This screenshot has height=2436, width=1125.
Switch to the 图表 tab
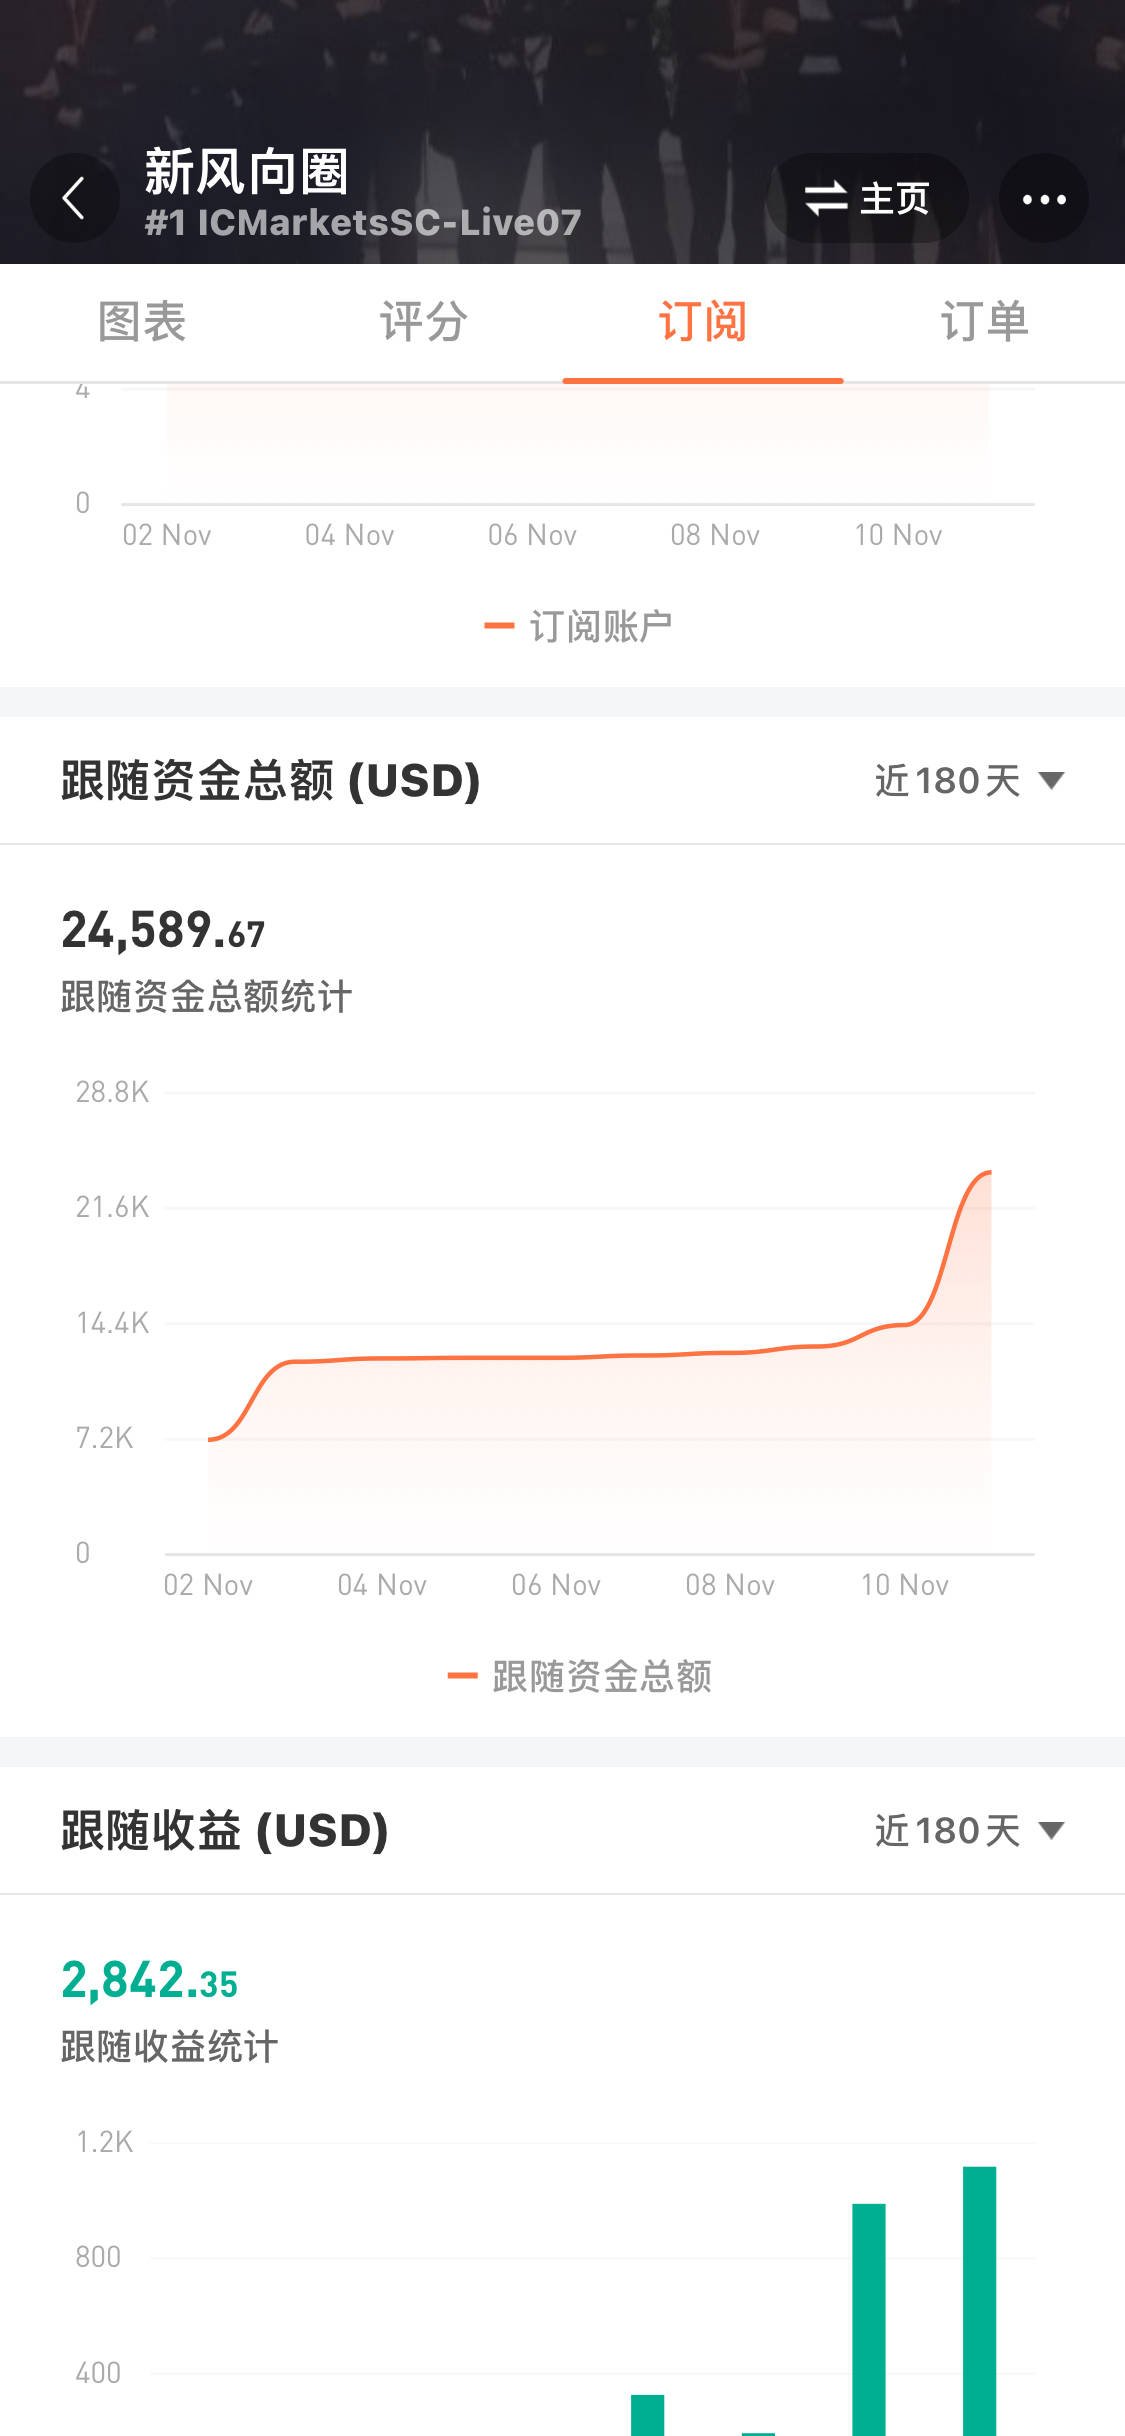(141, 322)
